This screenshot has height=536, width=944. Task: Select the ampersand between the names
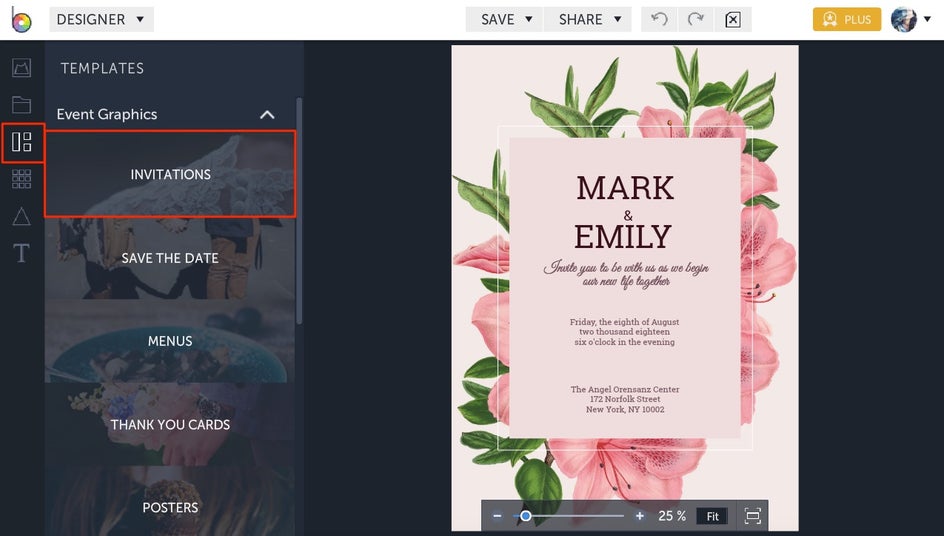point(628,215)
